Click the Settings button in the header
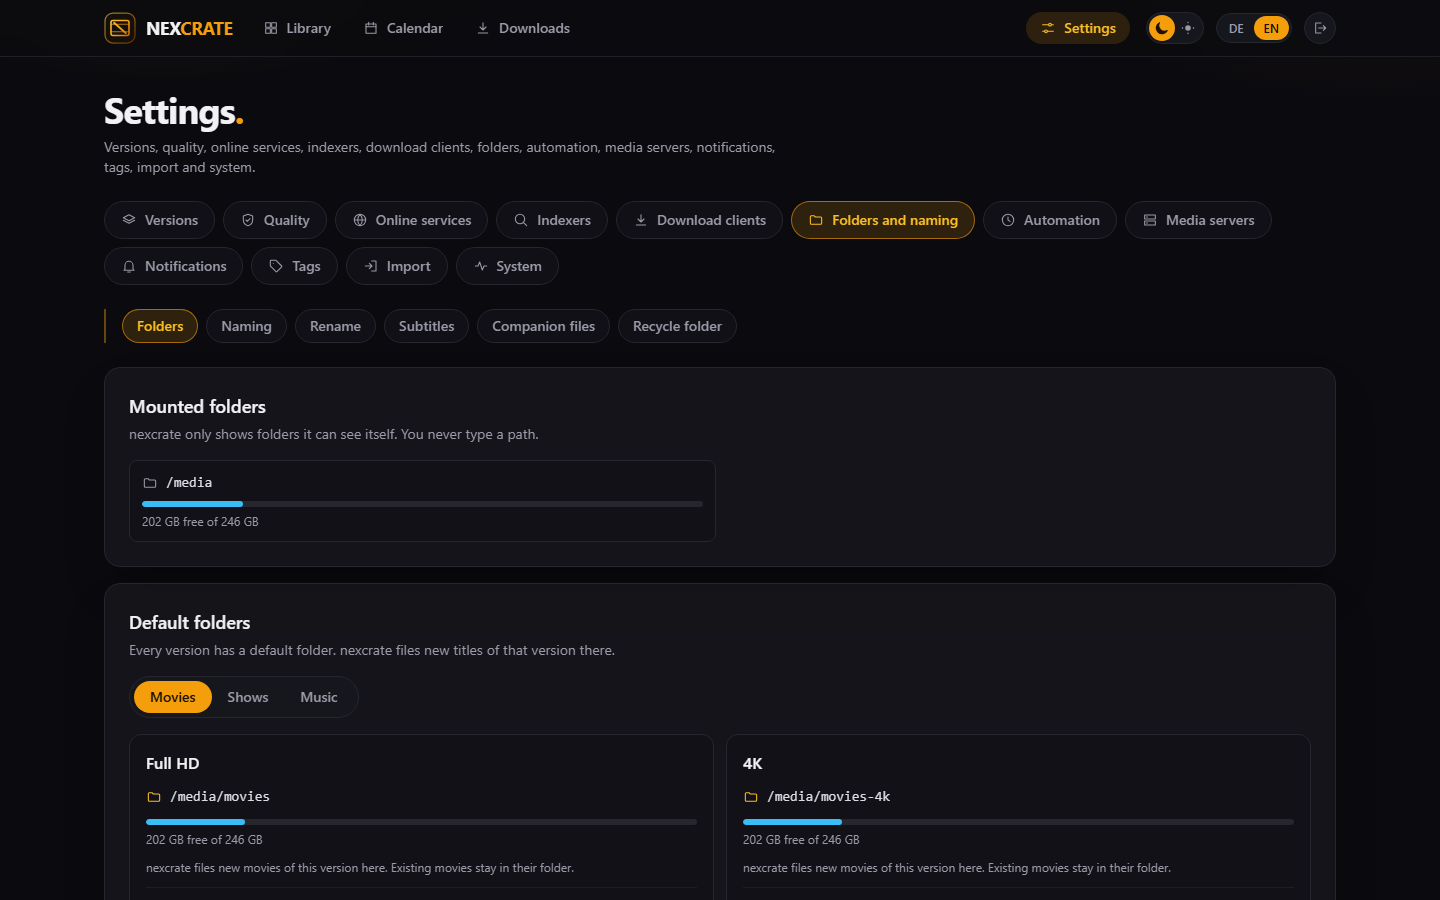 pyautogui.click(x=1078, y=28)
